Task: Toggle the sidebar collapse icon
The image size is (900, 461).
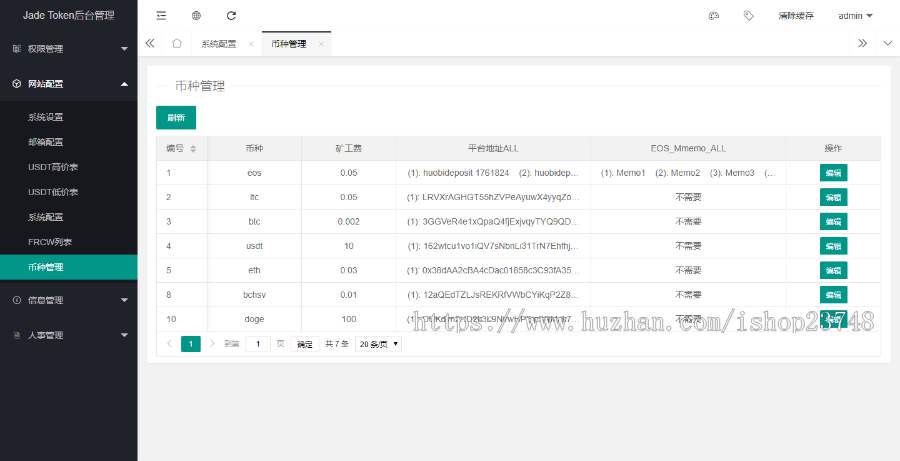Action: 161,16
